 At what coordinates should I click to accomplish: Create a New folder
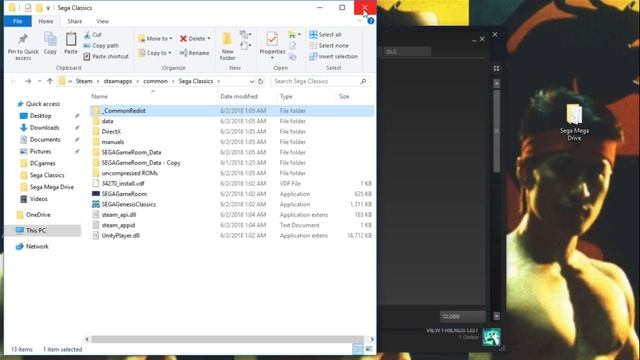pyautogui.click(x=227, y=46)
